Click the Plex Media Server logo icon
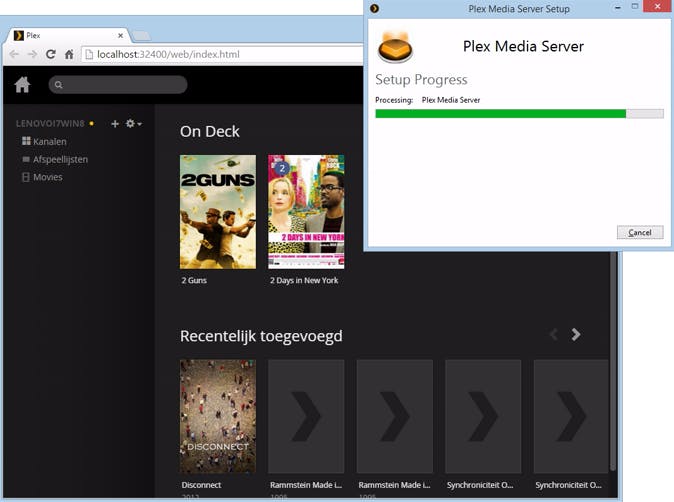The height and width of the screenshot is (502, 674). click(x=395, y=47)
